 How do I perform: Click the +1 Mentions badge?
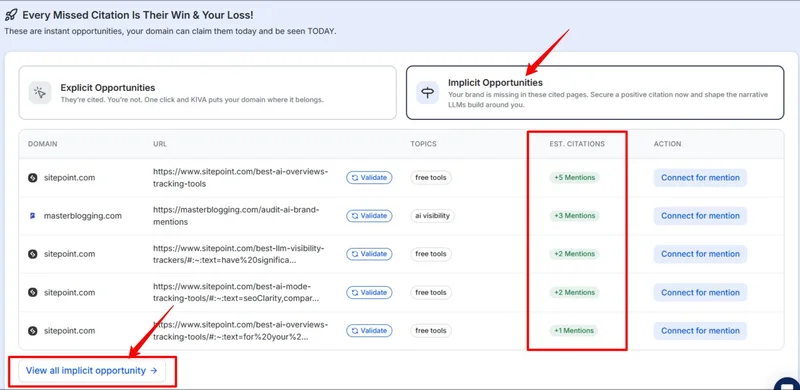[573, 331]
